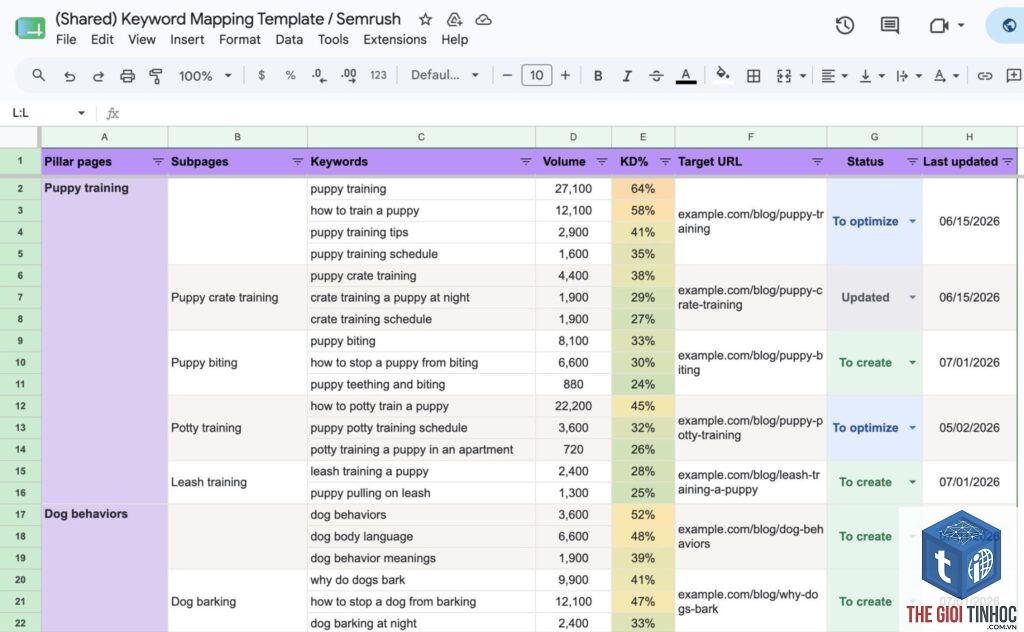The width and height of the screenshot is (1024, 632).
Task: Open Puppy biting To create status dropdown
Action: point(912,362)
